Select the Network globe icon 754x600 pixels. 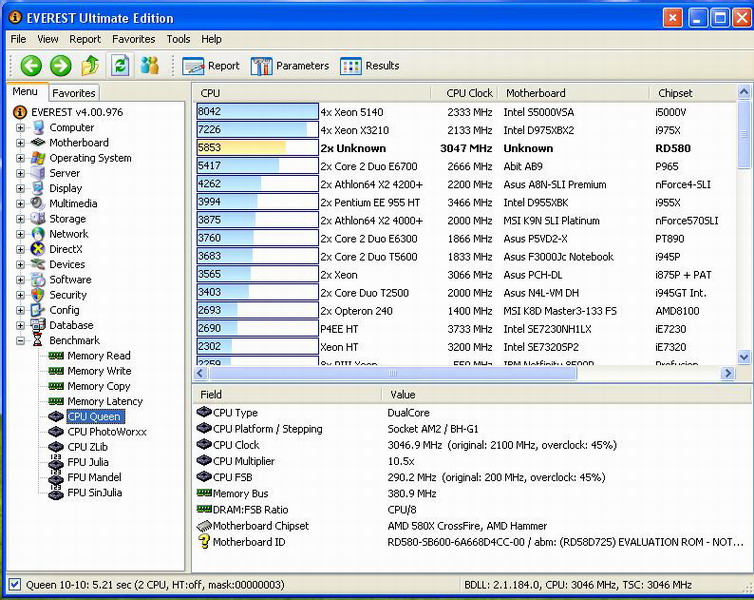[38, 234]
